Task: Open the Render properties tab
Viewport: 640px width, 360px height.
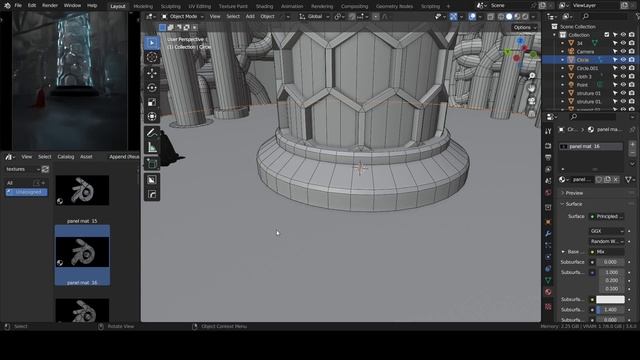Action: 548,146
